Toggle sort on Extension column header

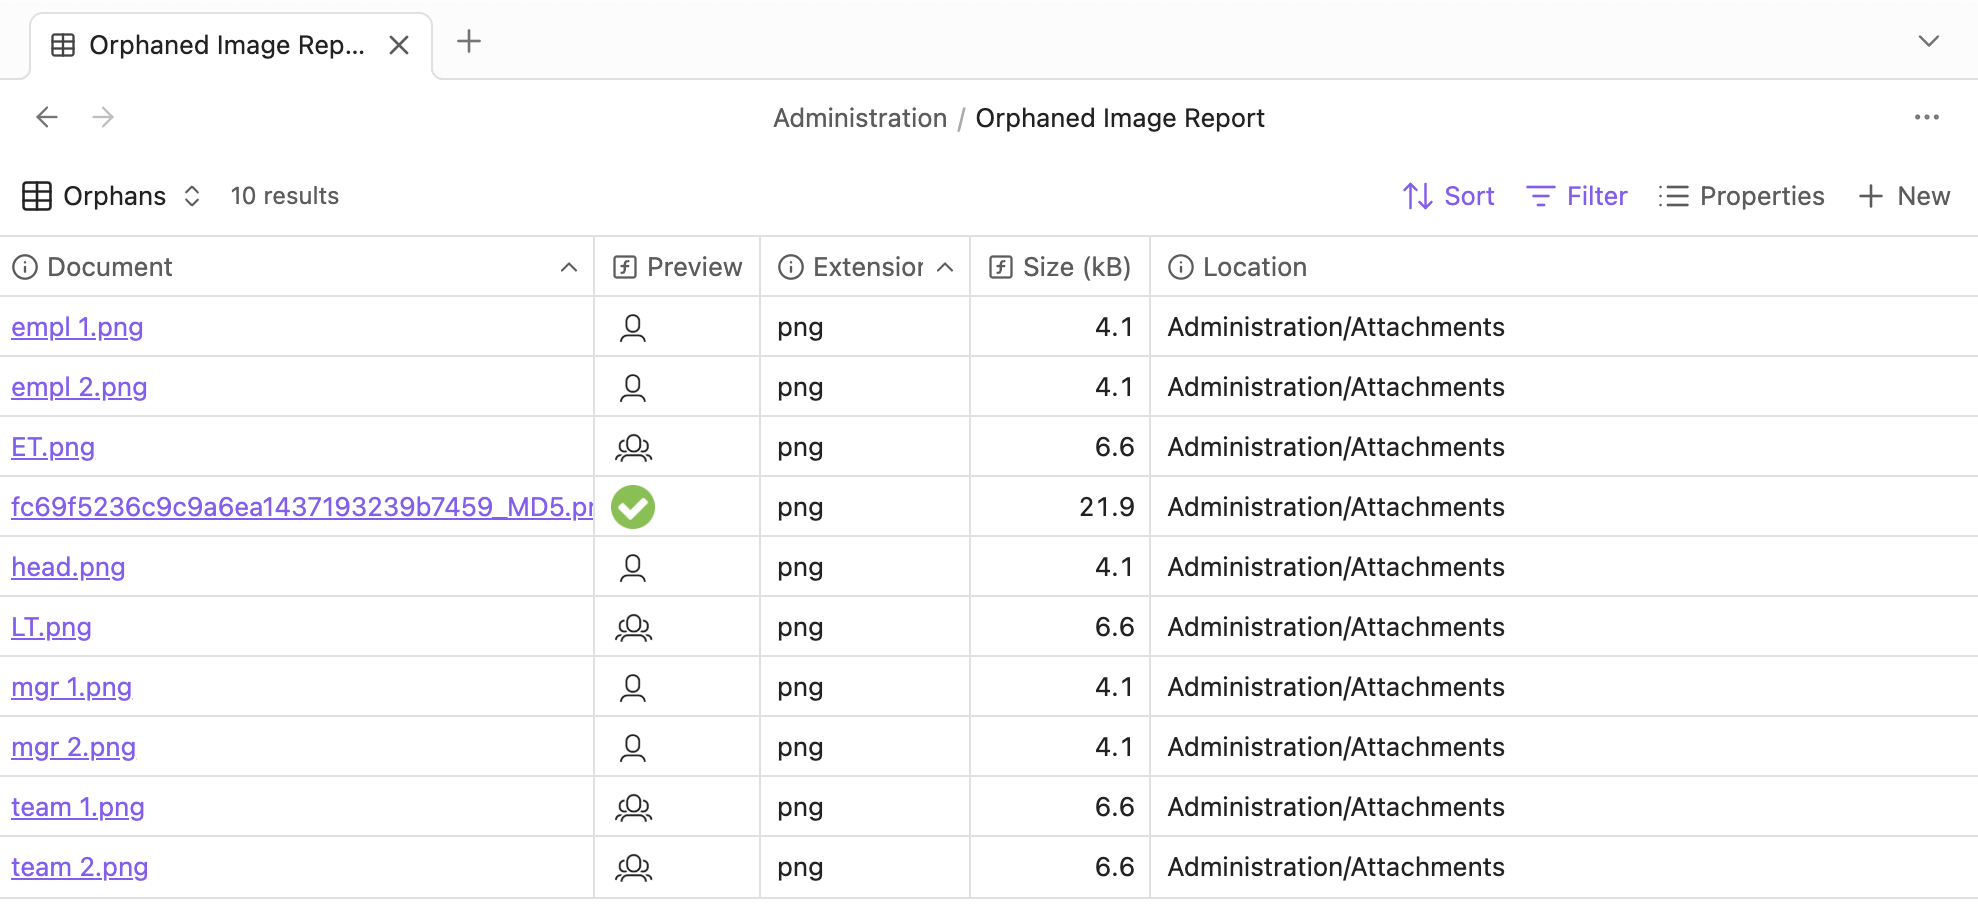coord(866,267)
